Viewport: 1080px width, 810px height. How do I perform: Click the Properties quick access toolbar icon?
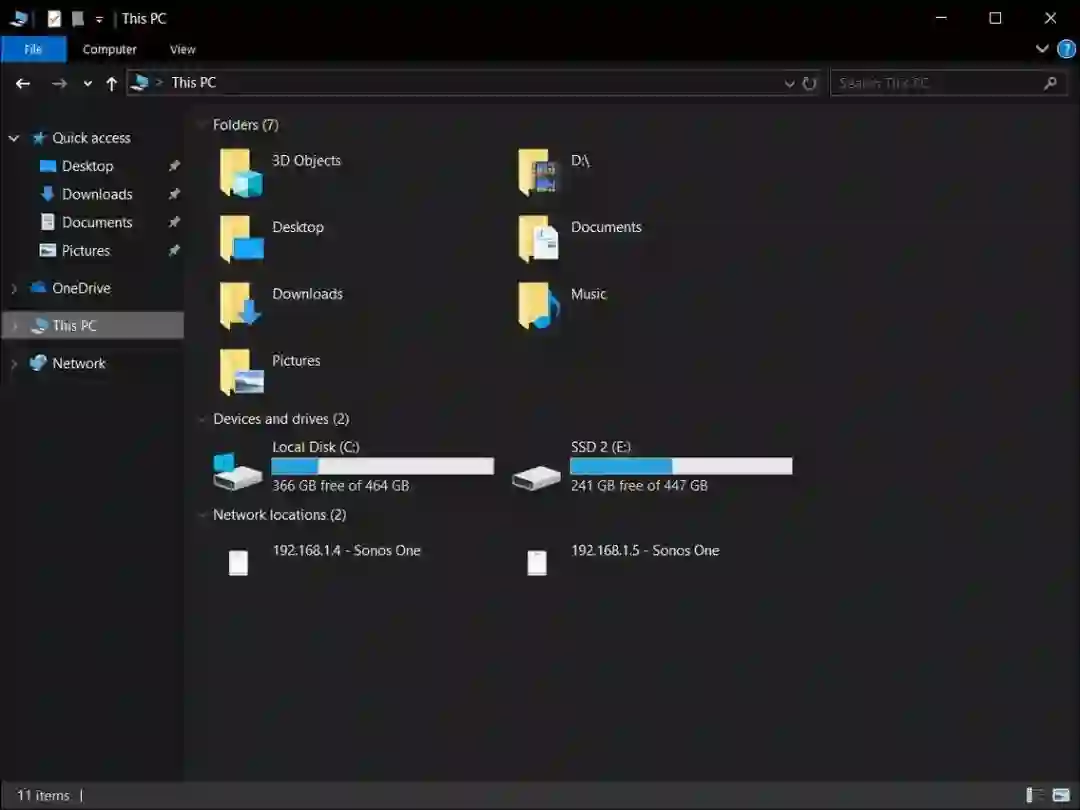click(54, 19)
